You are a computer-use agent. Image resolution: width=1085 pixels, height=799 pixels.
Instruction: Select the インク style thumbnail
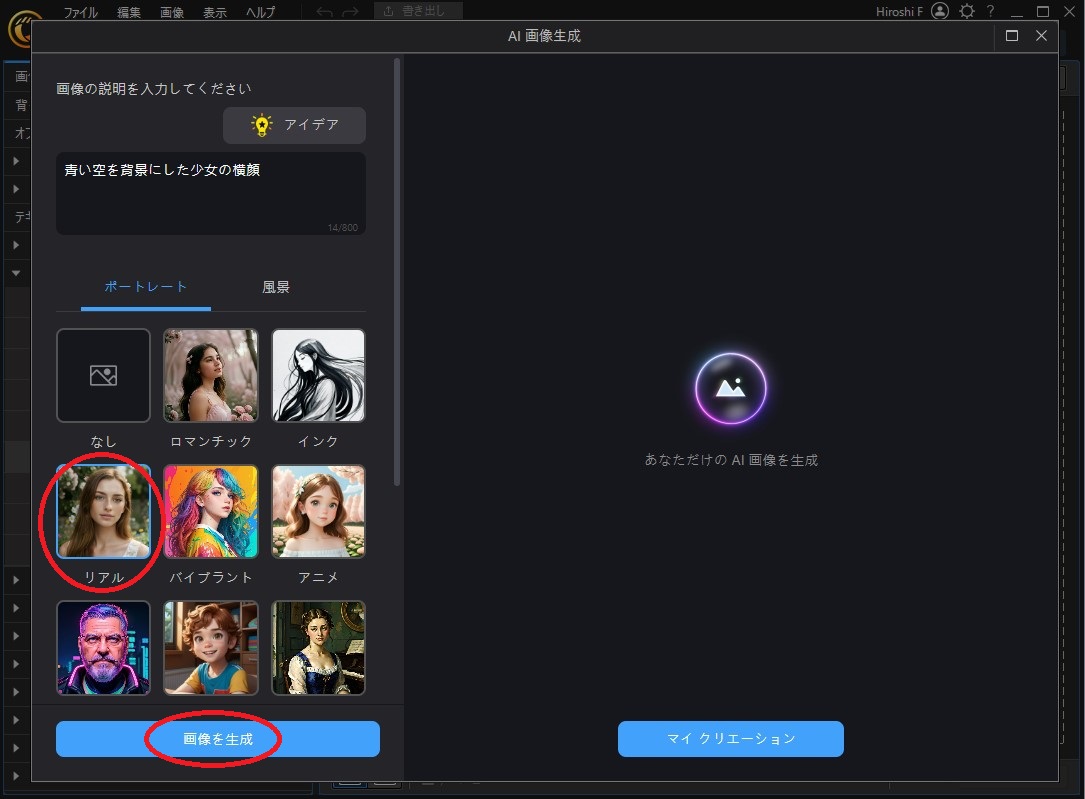(x=318, y=376)
